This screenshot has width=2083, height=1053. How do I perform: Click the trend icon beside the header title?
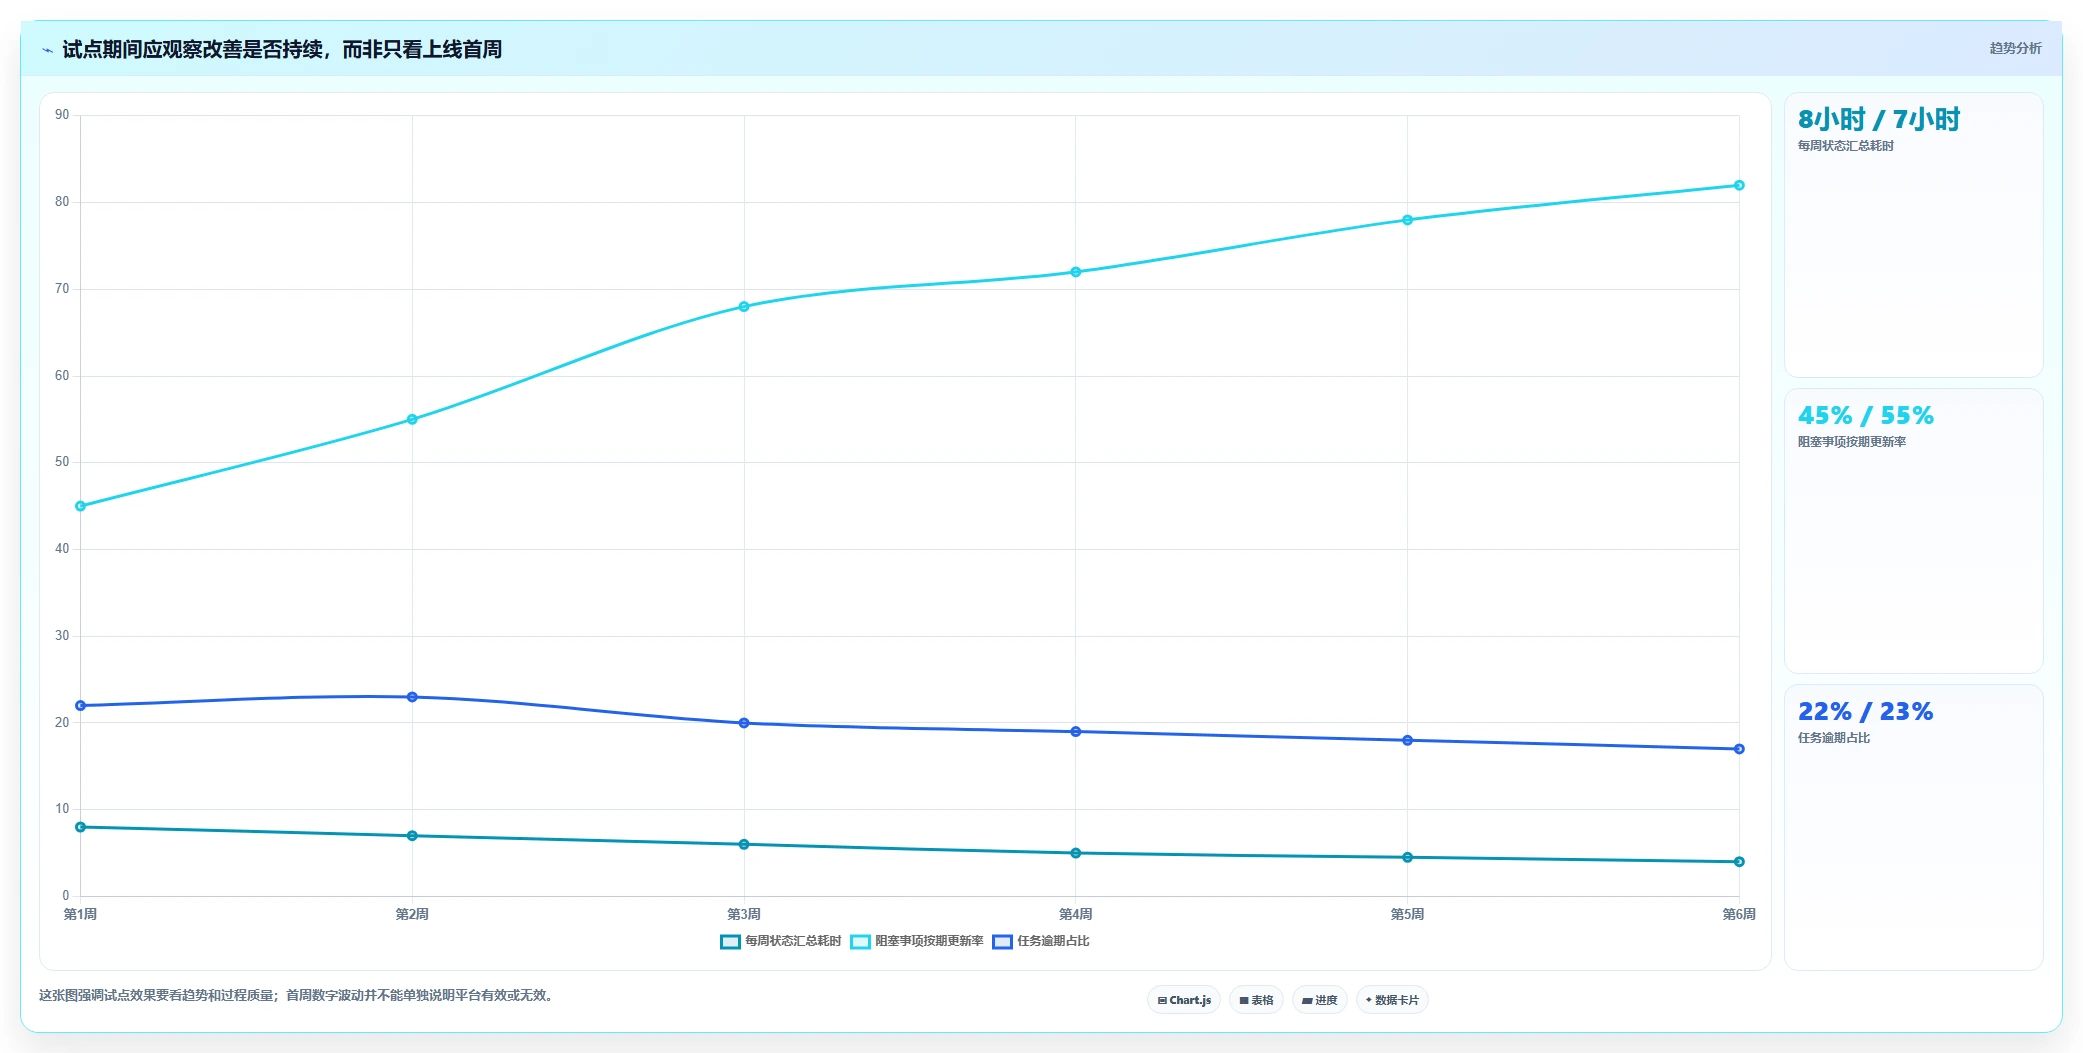47,50
